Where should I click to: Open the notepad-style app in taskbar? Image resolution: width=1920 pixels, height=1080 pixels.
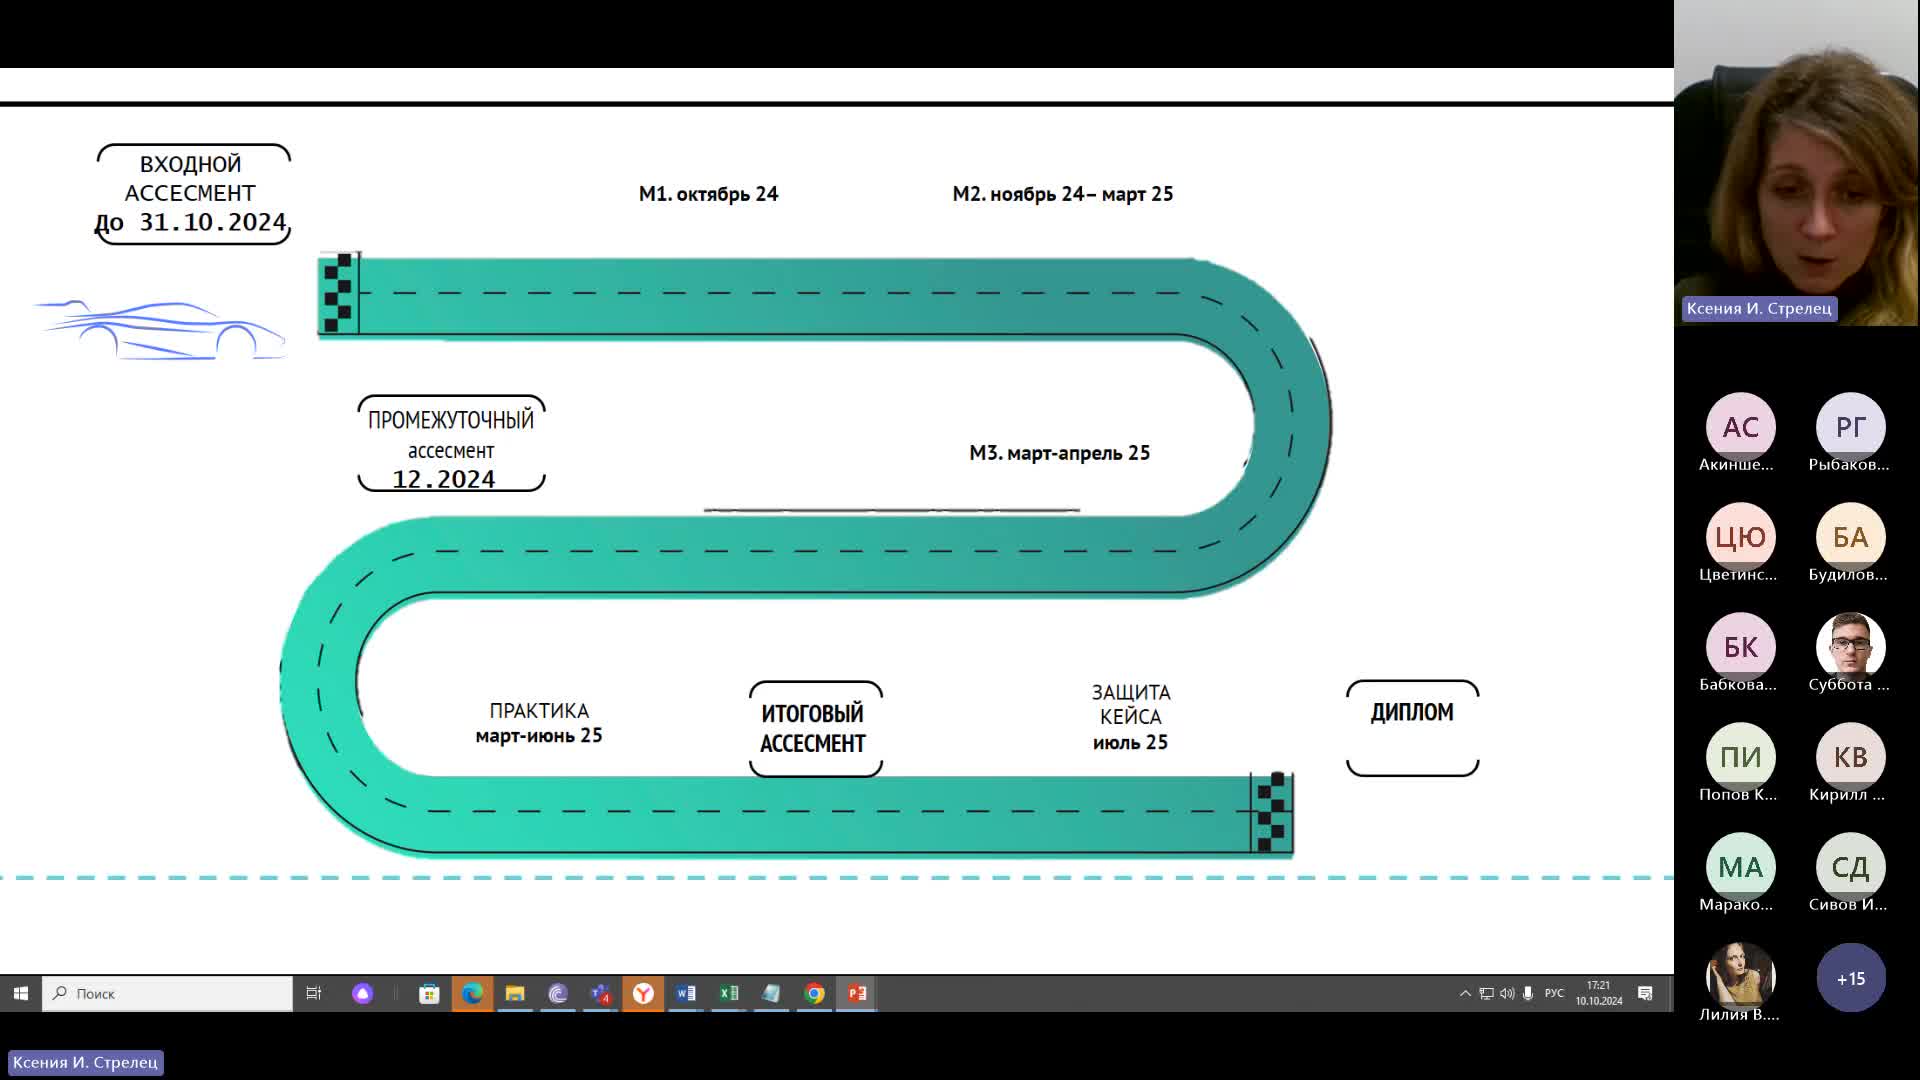coord(771,993)
